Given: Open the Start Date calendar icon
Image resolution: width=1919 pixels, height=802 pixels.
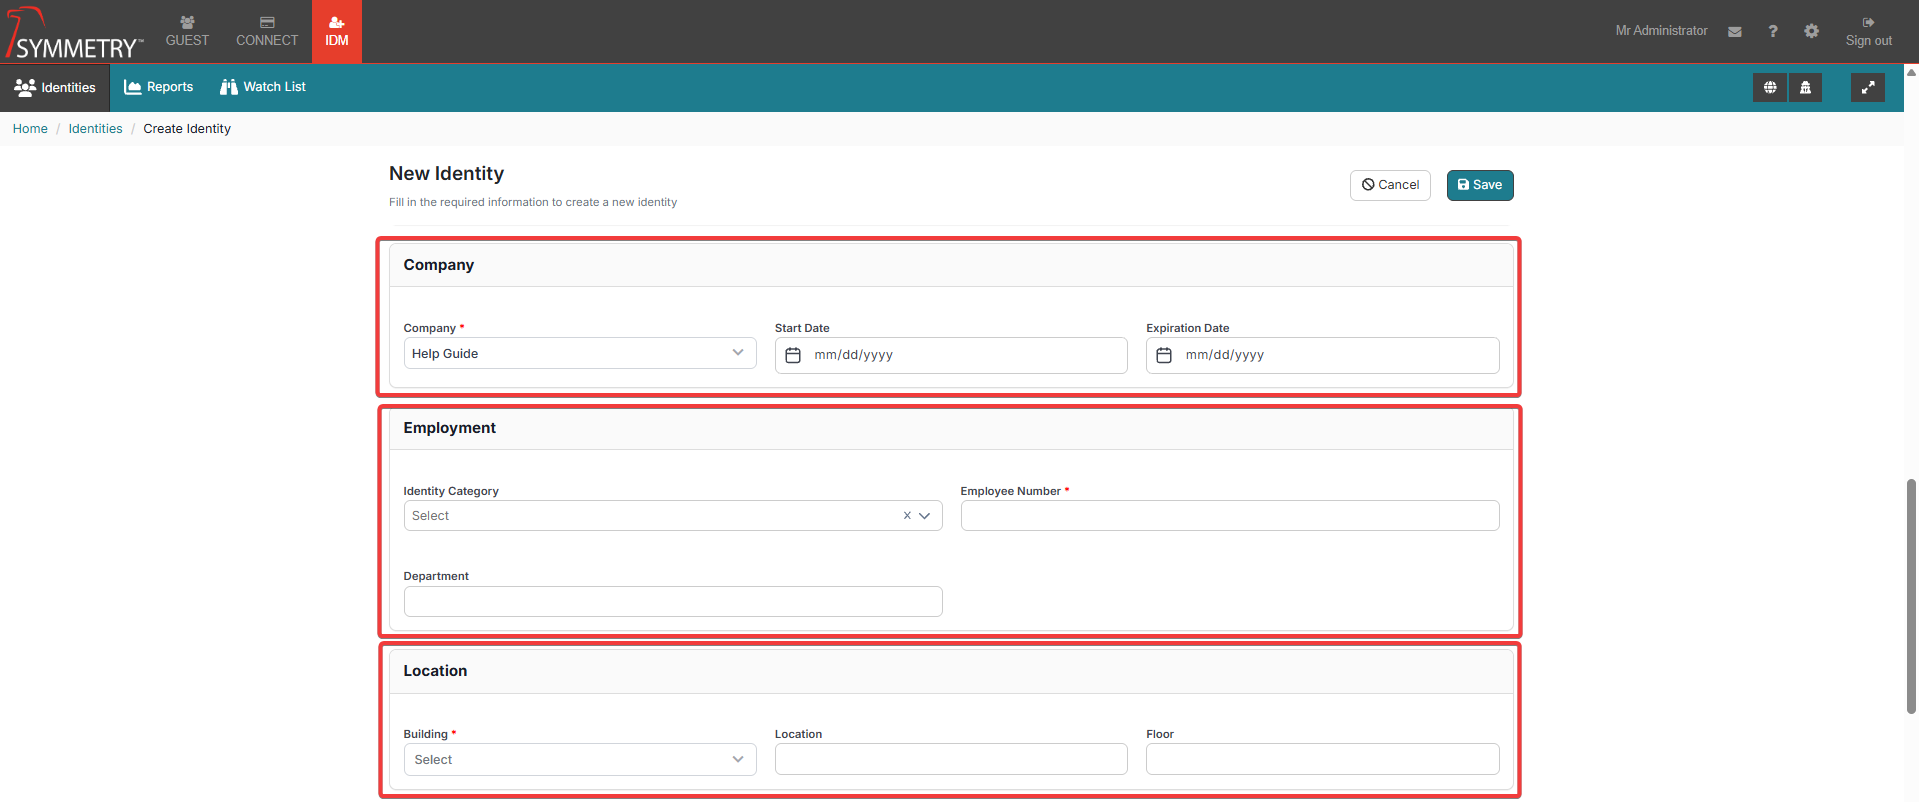Looking at the screenshot, I should [793, 355].
